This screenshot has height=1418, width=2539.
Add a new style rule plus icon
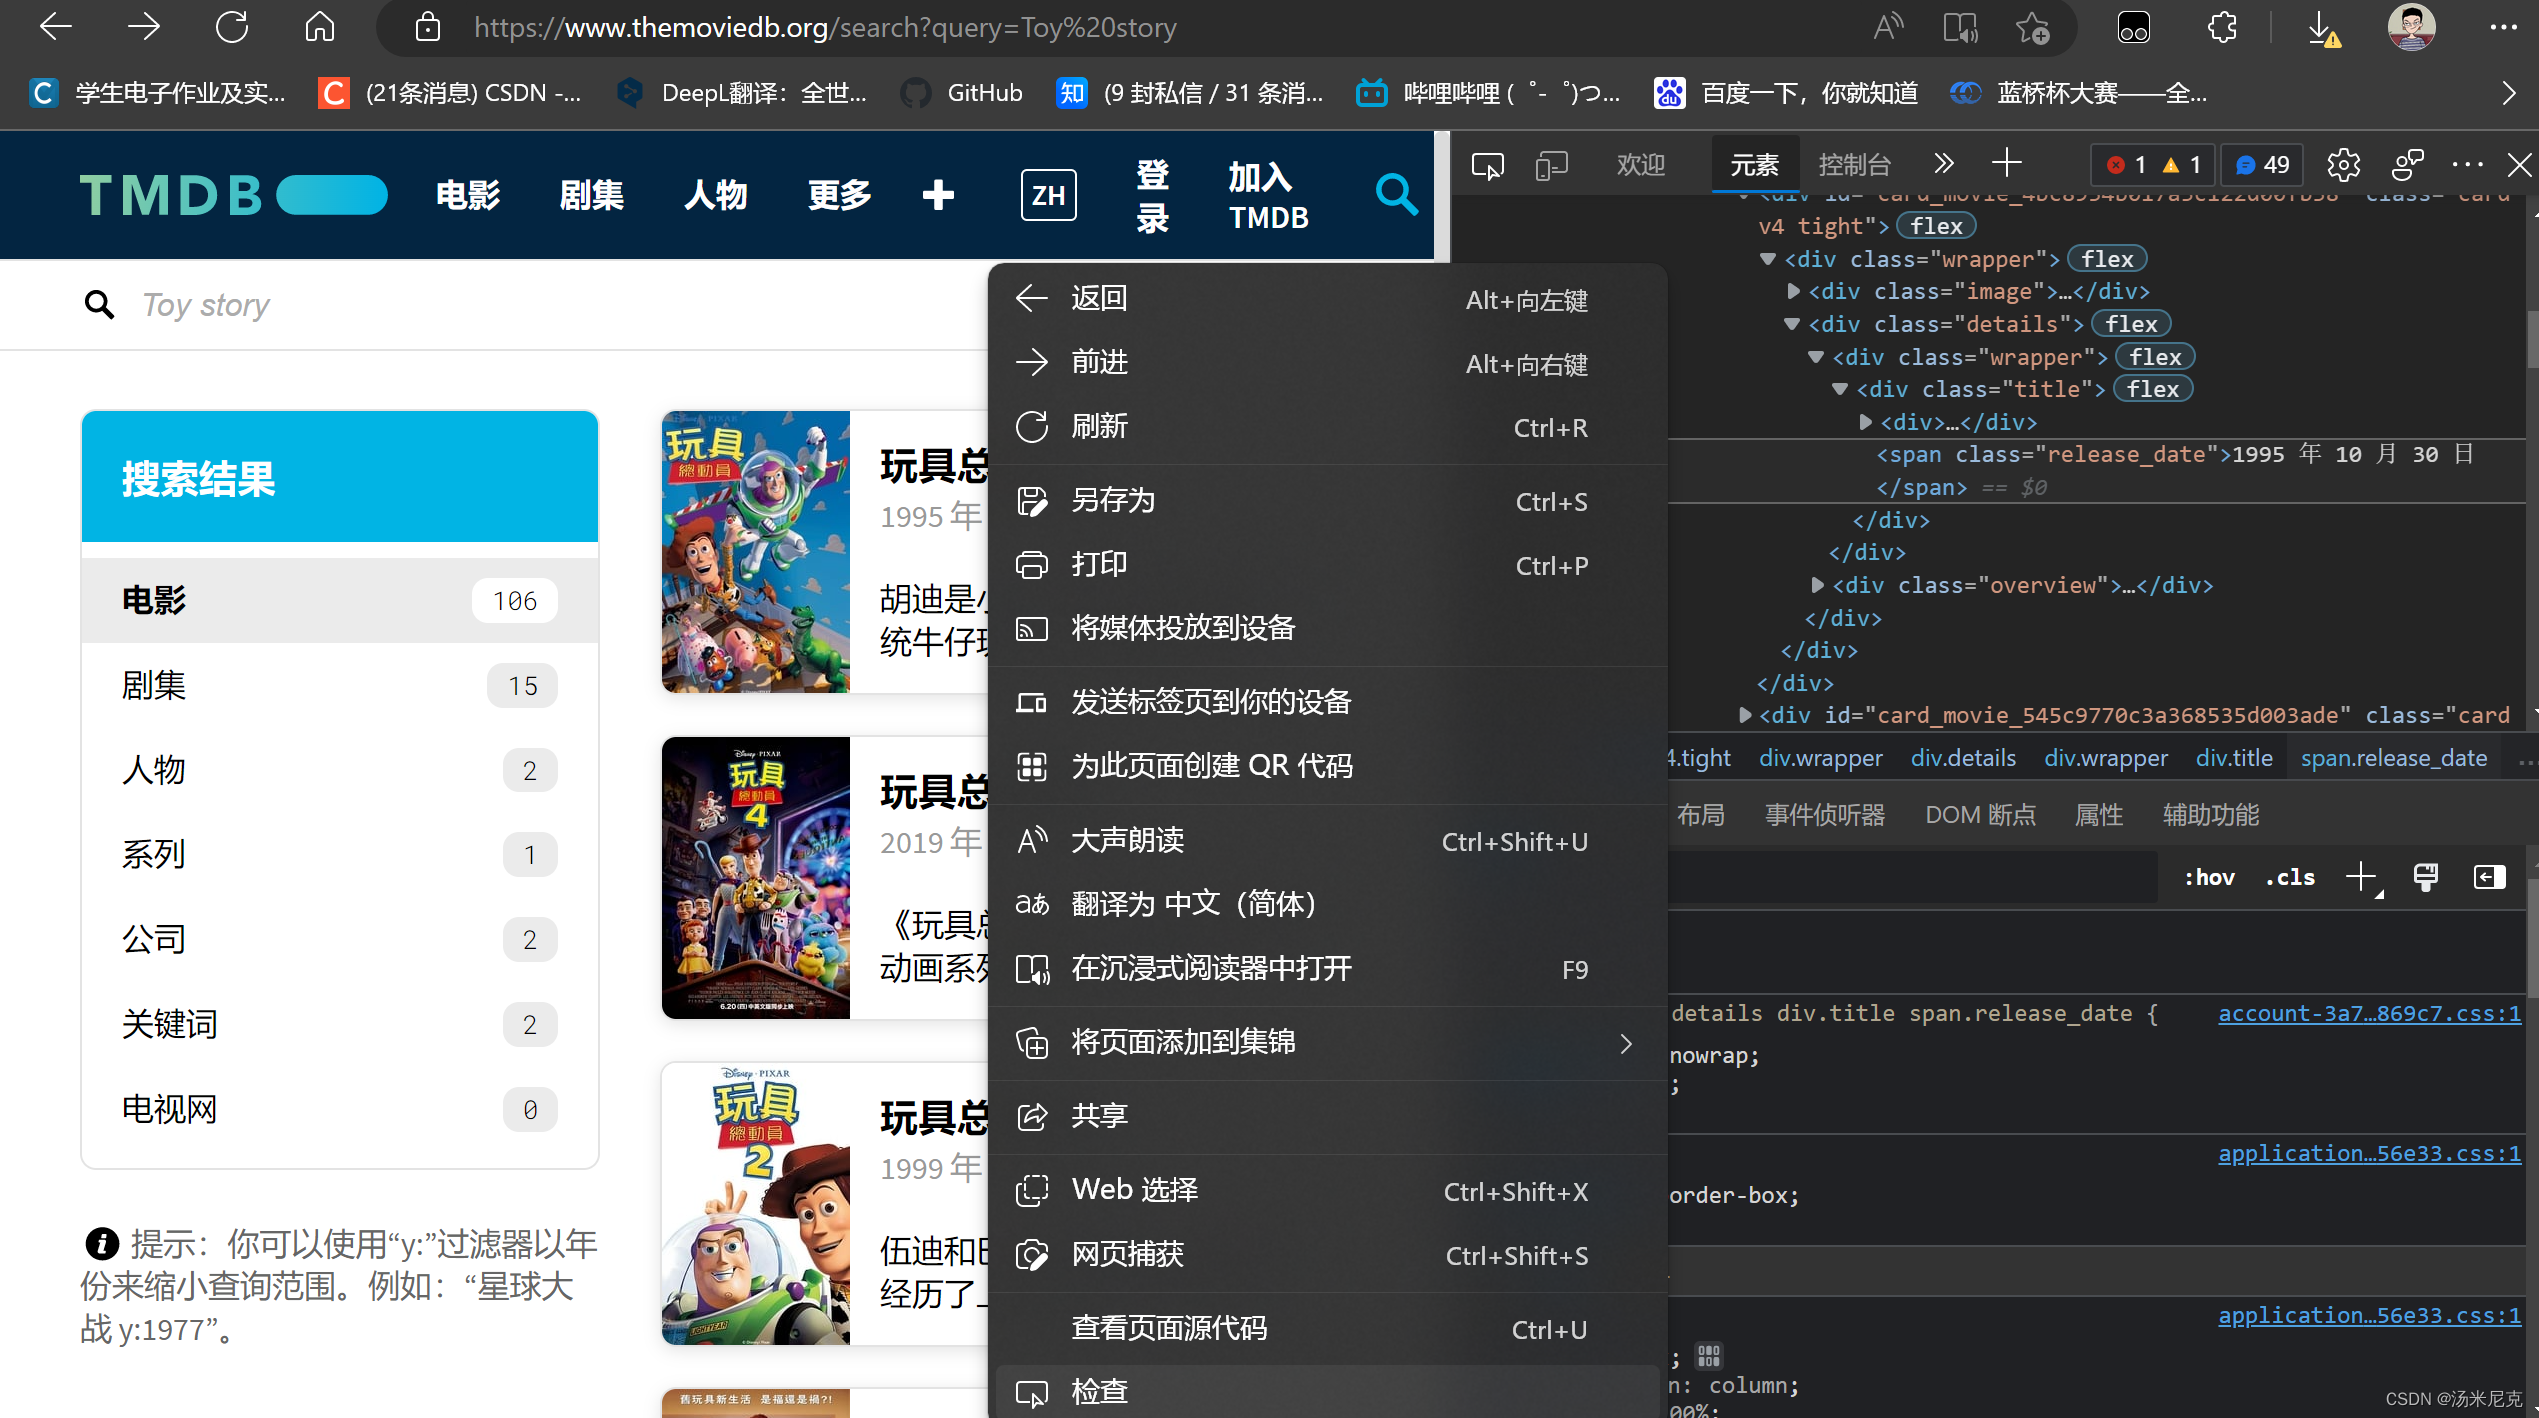pos(2362,877)
